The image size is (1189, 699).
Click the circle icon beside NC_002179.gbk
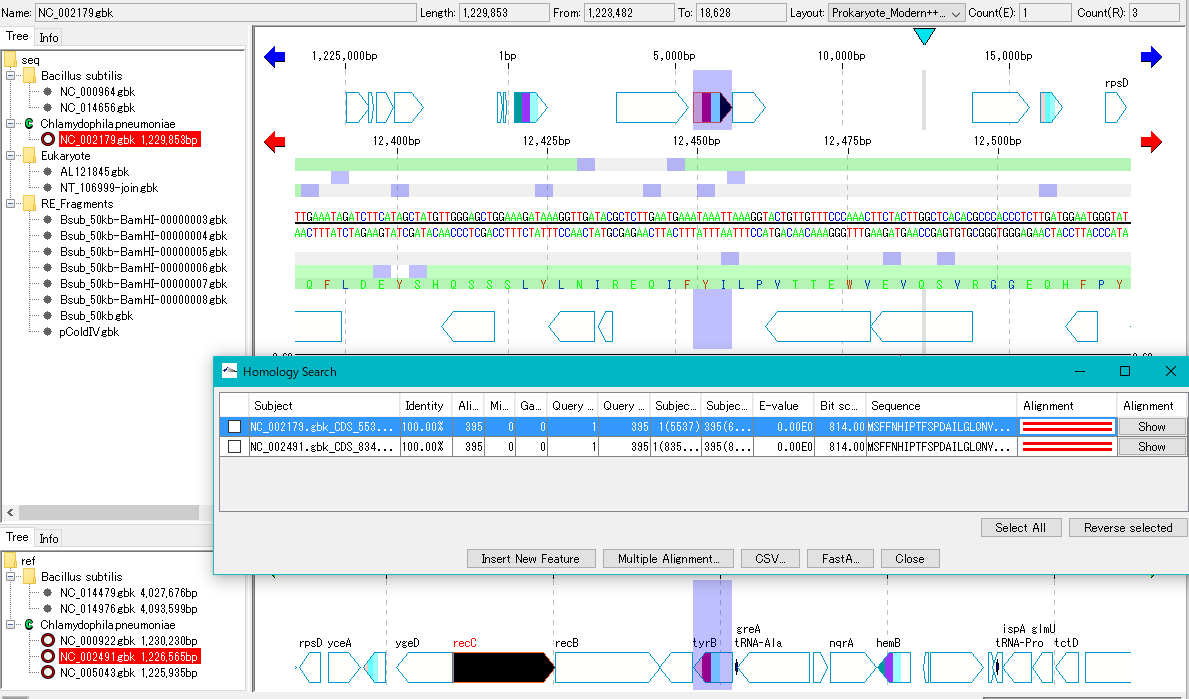(x=48, y=139)
